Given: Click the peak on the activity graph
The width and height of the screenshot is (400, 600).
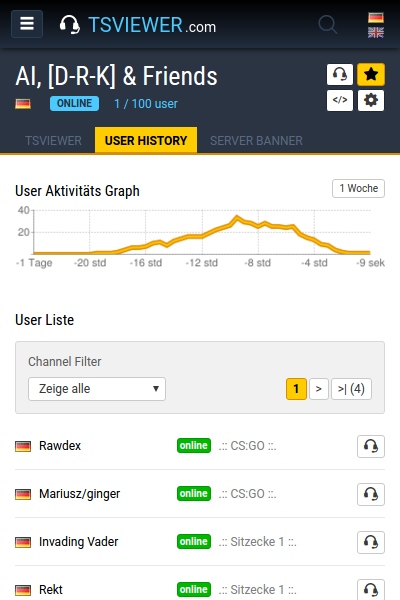Looking at the screenshot, I should click(x=237, y=217).
